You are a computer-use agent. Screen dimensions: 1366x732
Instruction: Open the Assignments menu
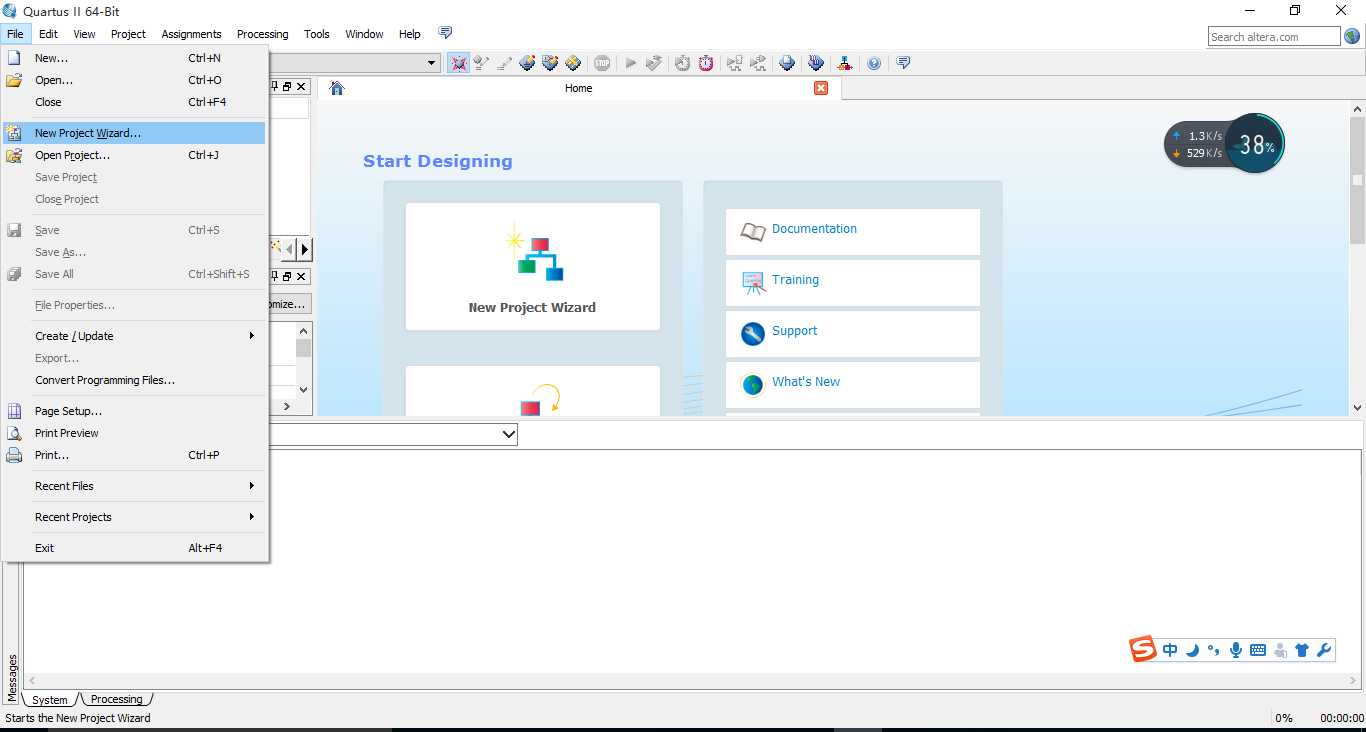[x=191, y=34]
